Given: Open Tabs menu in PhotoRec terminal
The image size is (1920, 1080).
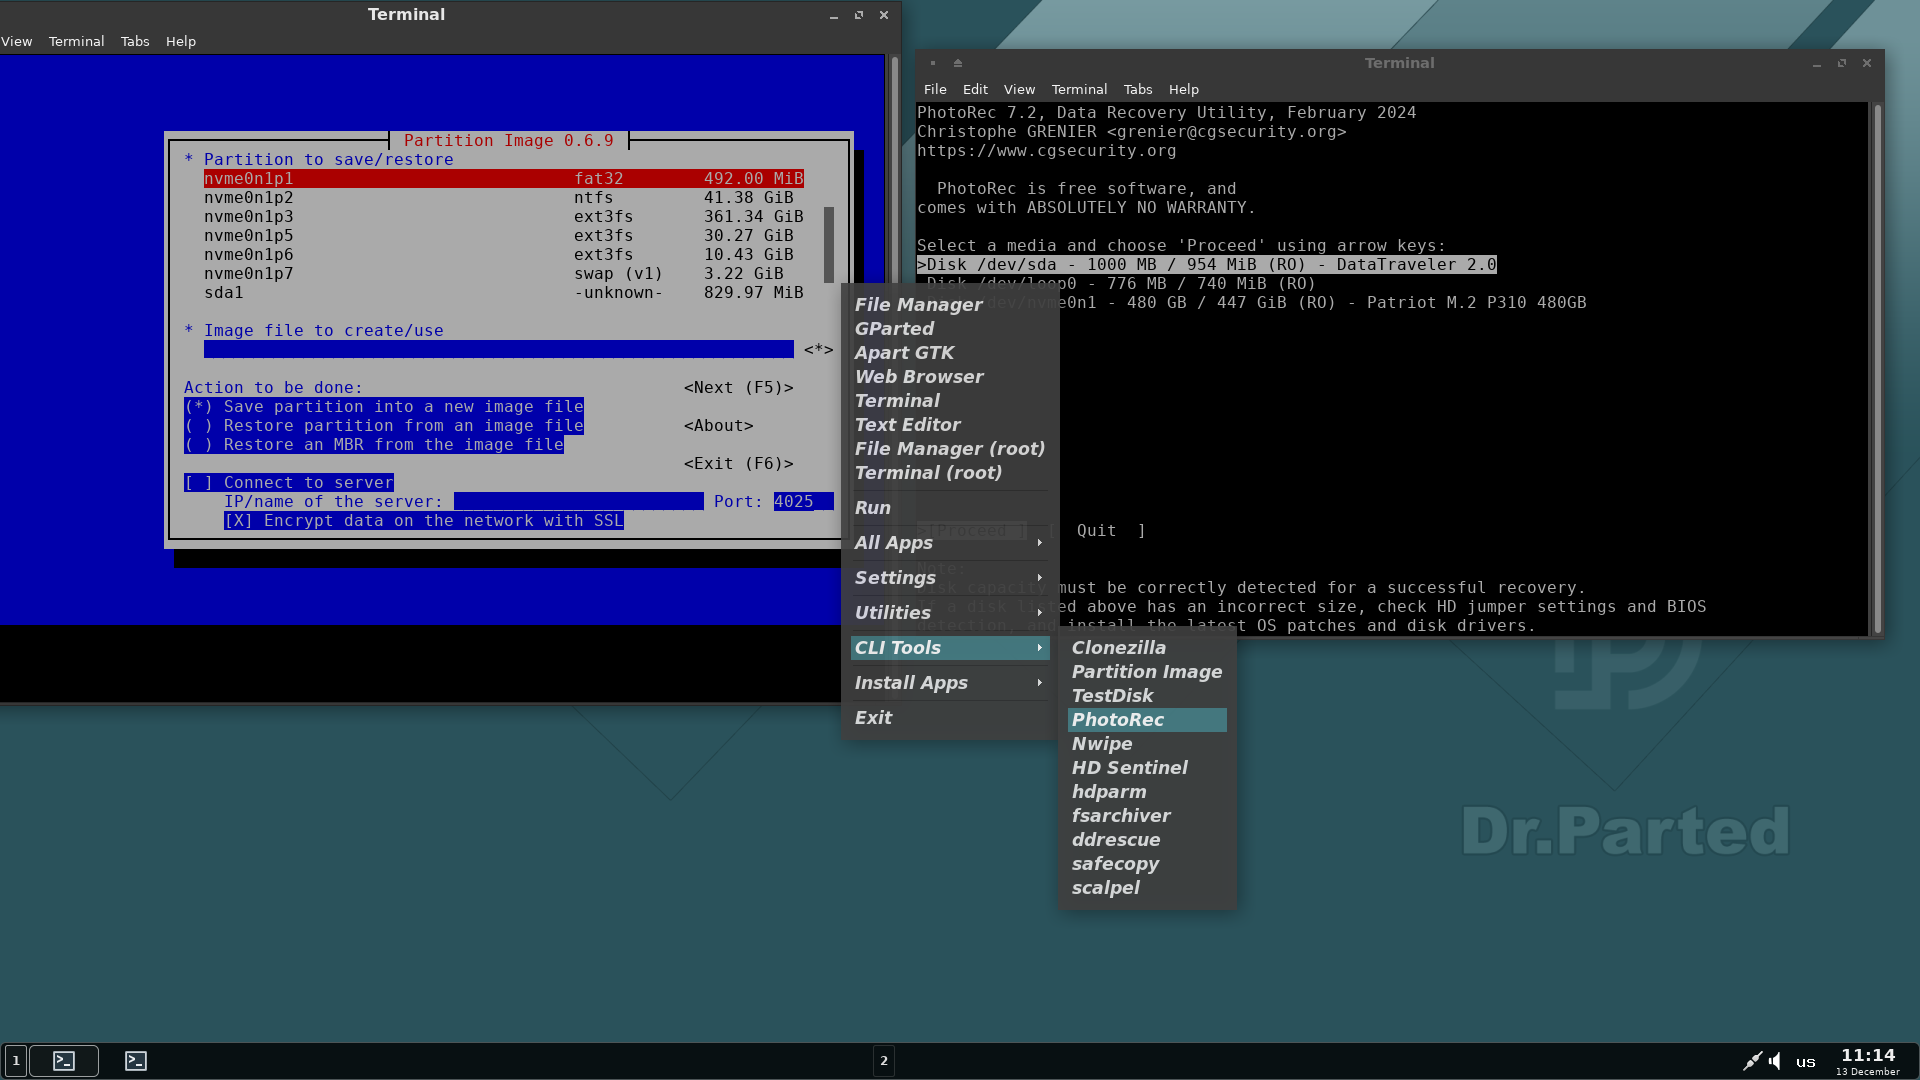Looking at the screenshot, I should pyautogui.click(x=1137, y=90).
